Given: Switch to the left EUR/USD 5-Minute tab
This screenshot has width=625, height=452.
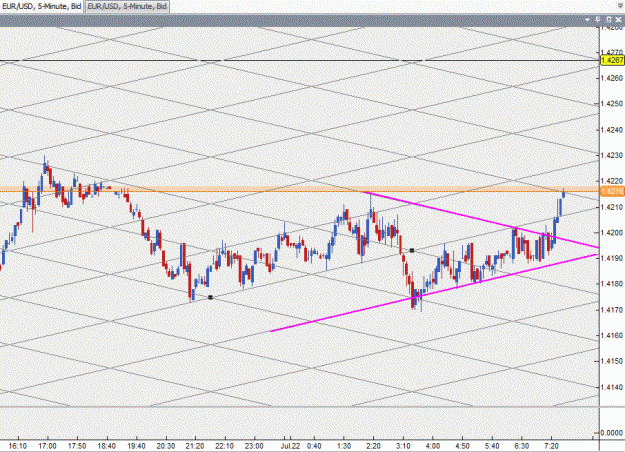Looking at the screenshot, I should click(42, 6).
